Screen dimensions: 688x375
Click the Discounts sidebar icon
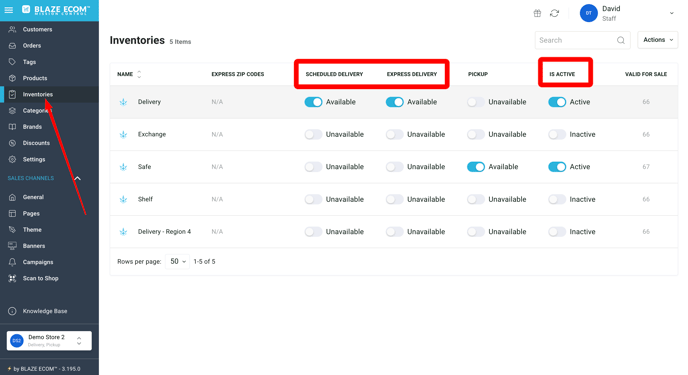[x=12, y=143]
